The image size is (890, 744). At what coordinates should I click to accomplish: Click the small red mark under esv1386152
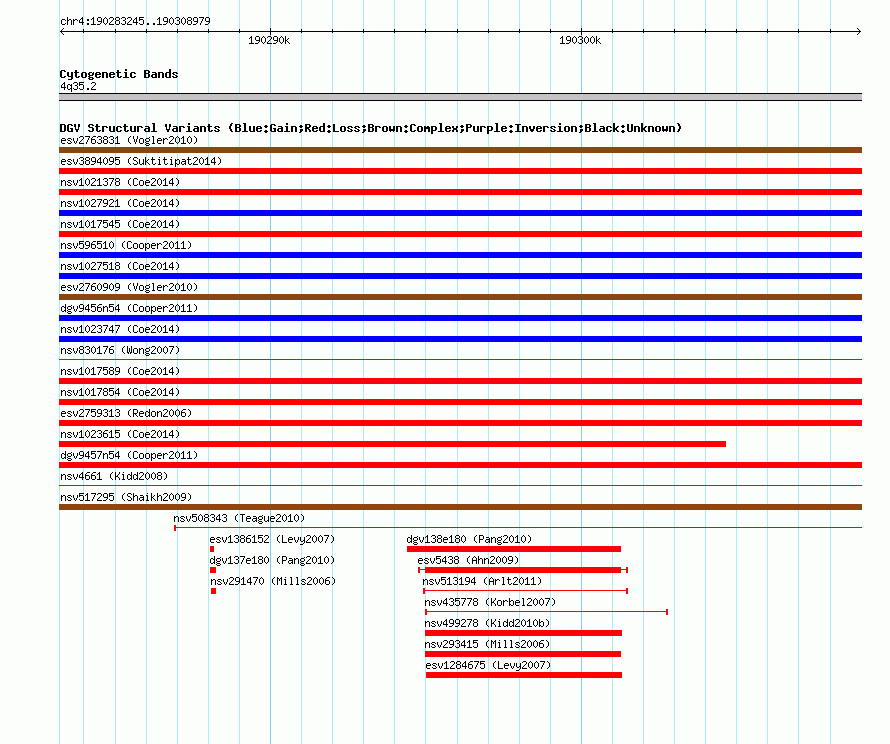212,549
